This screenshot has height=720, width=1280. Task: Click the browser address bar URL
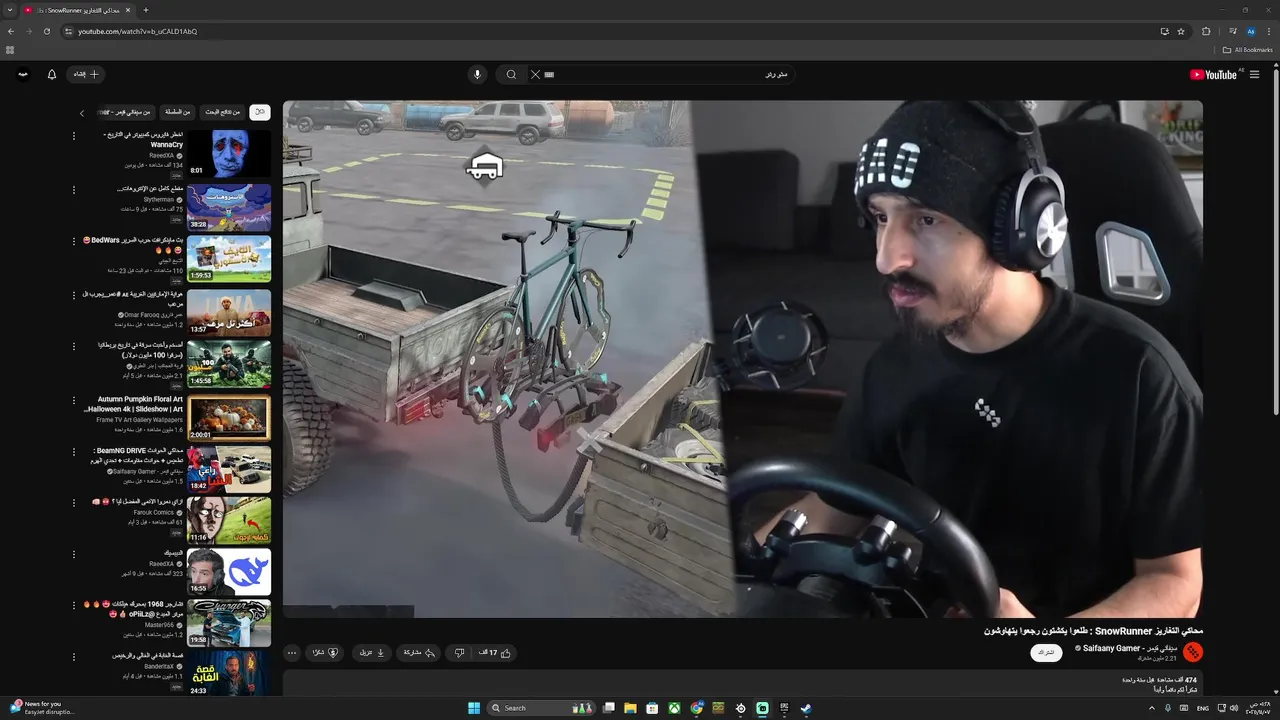point(138,31)
